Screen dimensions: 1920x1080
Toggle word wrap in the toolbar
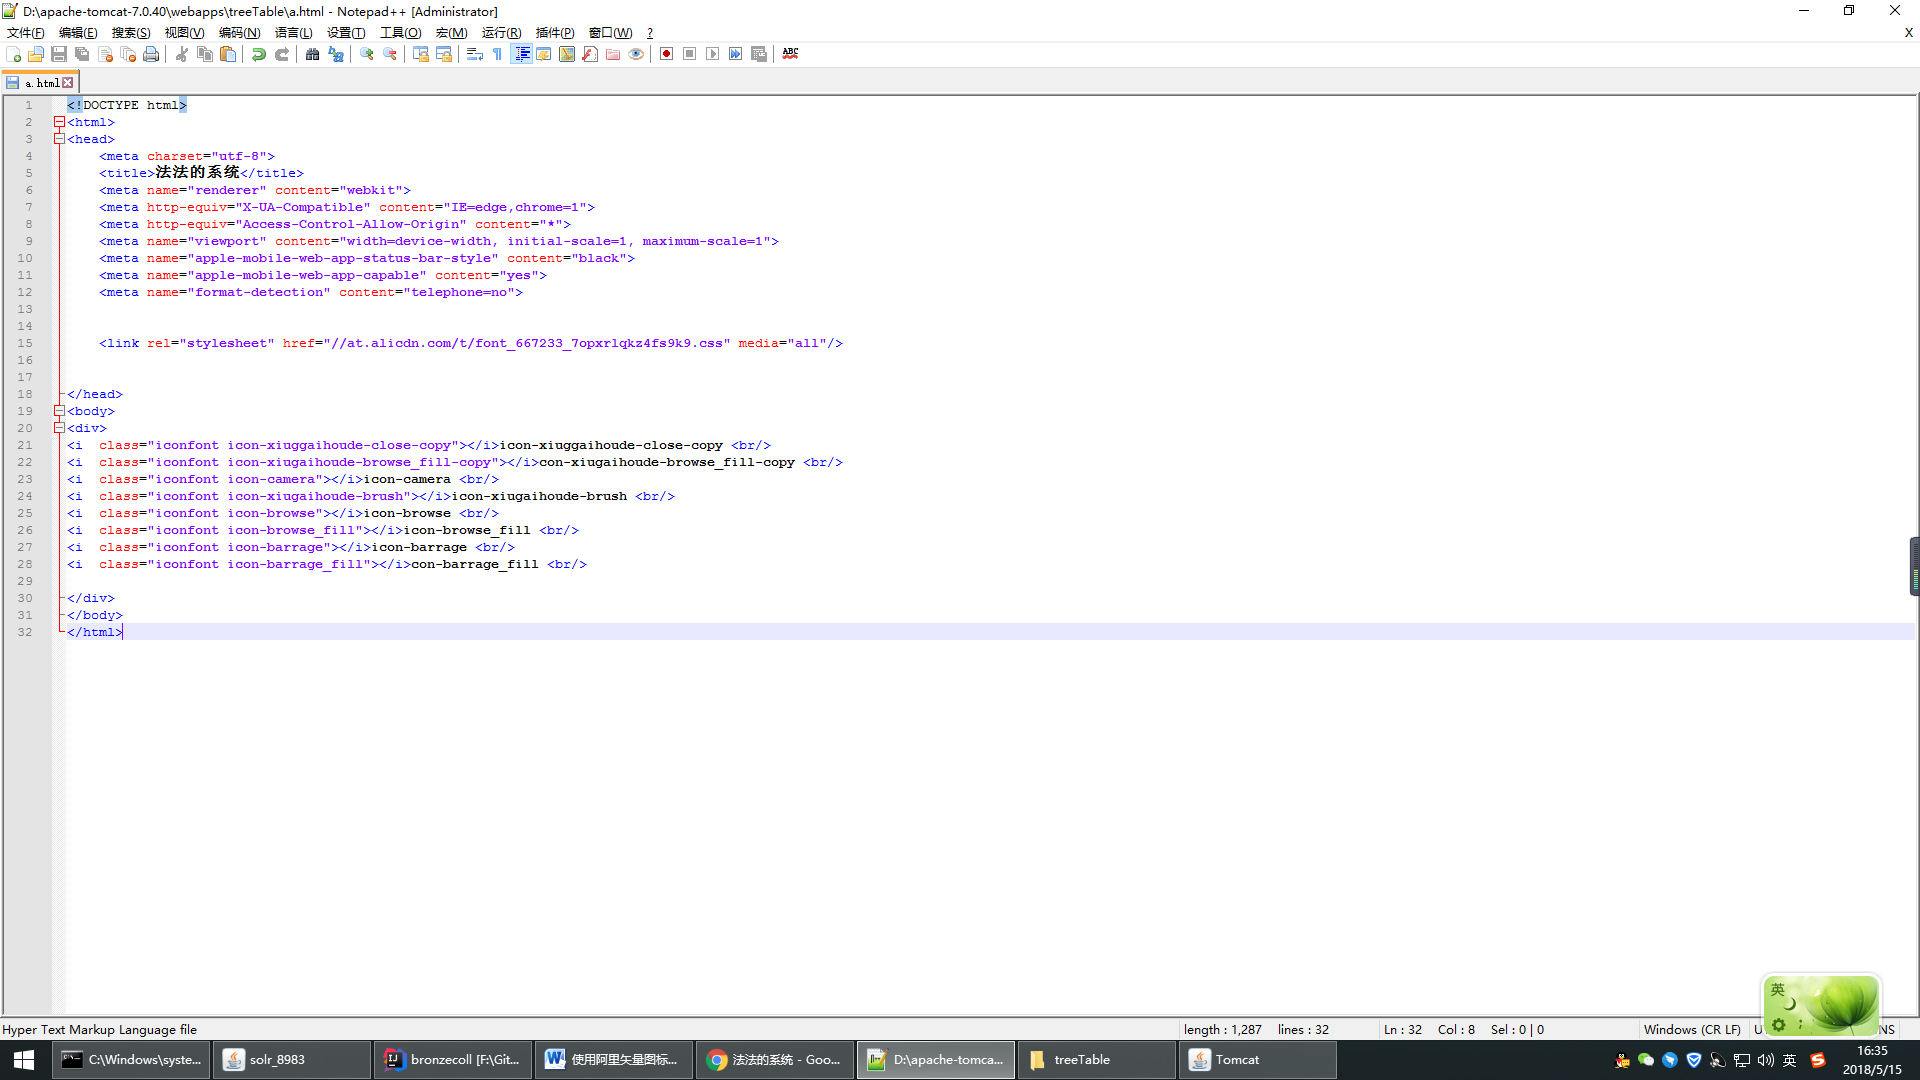[x=475, y=54]
